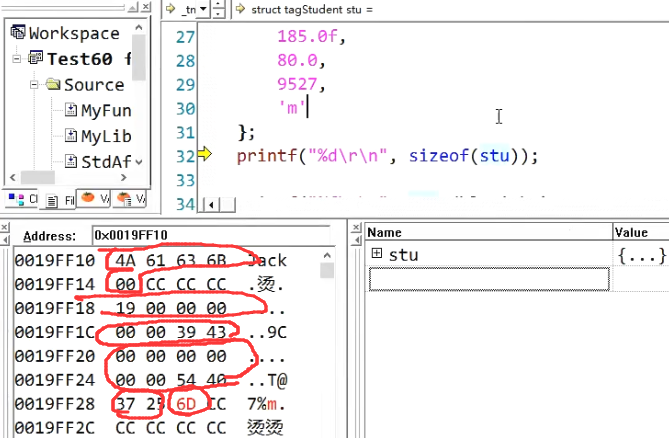Expand the stu variable in watch
Screen dimensions: 669x438
point(377,255)
